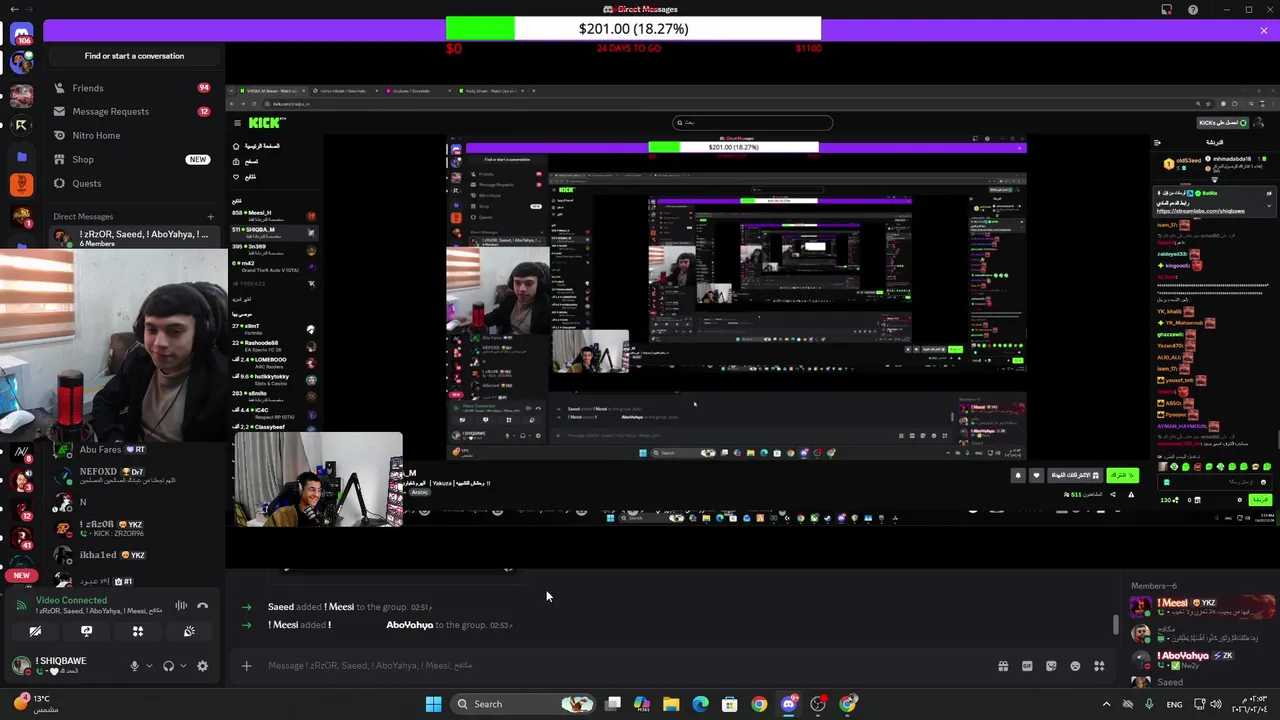The height and width of the screenshot is (720, 1280).
Task: Open AboYahya in members list
Action: 1202,660
